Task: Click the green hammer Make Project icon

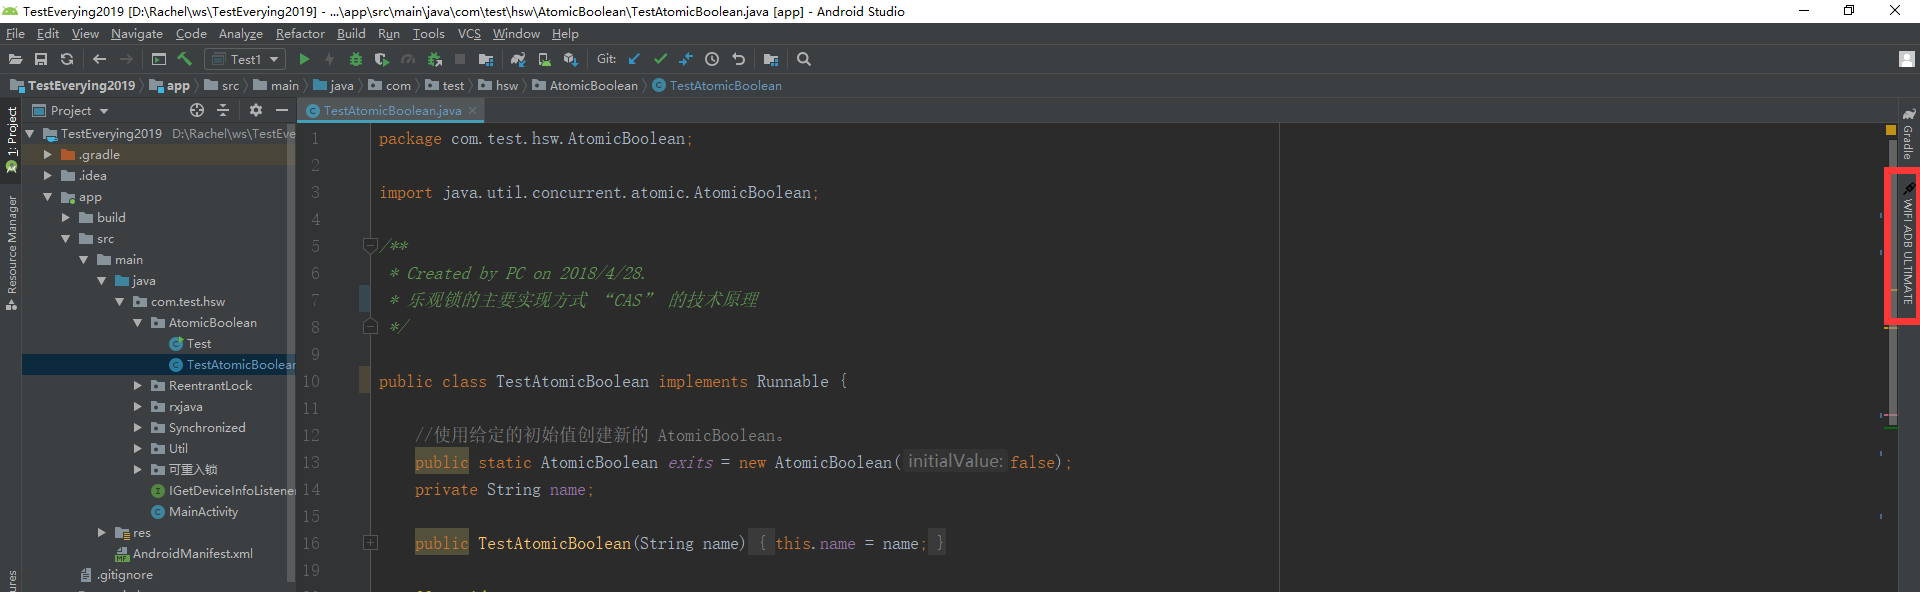Action: [x=184, y=60]
